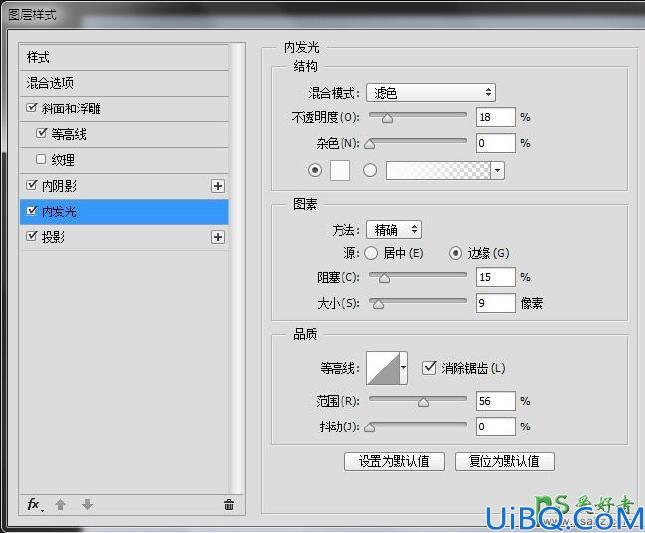Click the 杂色 value field showing 0
645x533 pixels.
click(x=496, y=143)
